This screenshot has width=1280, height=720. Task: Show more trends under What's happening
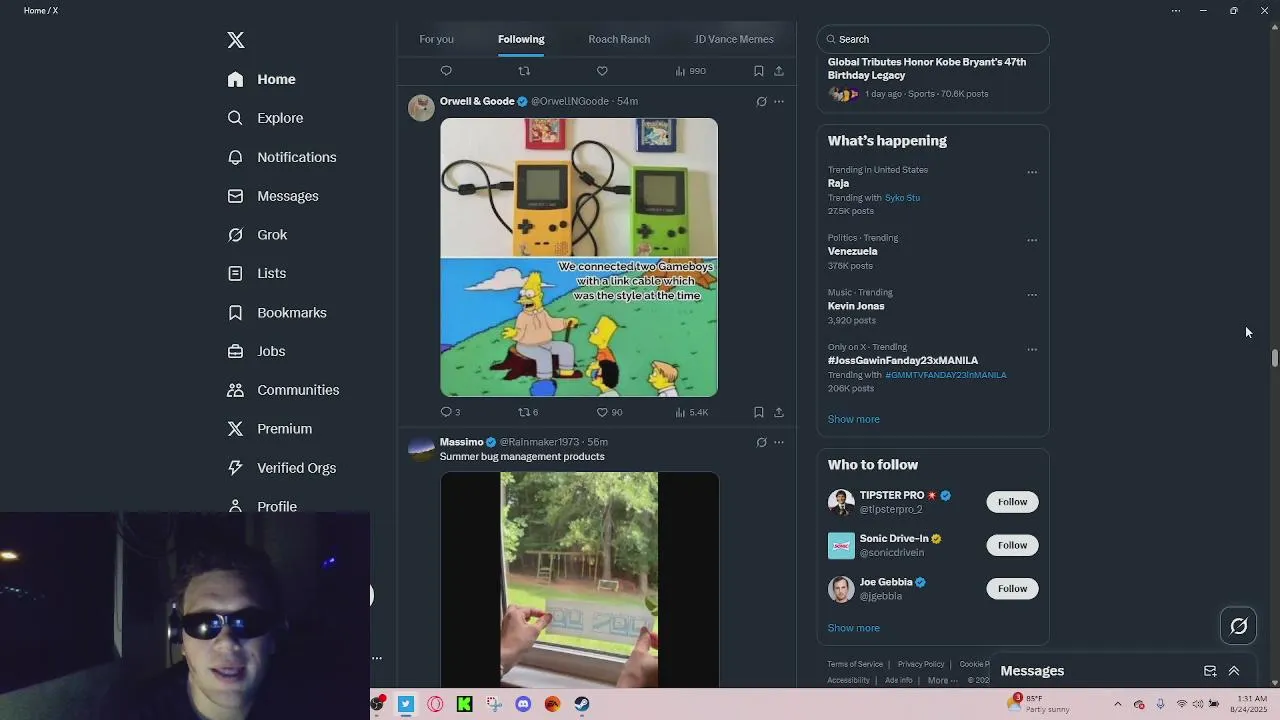pos(853,419)
